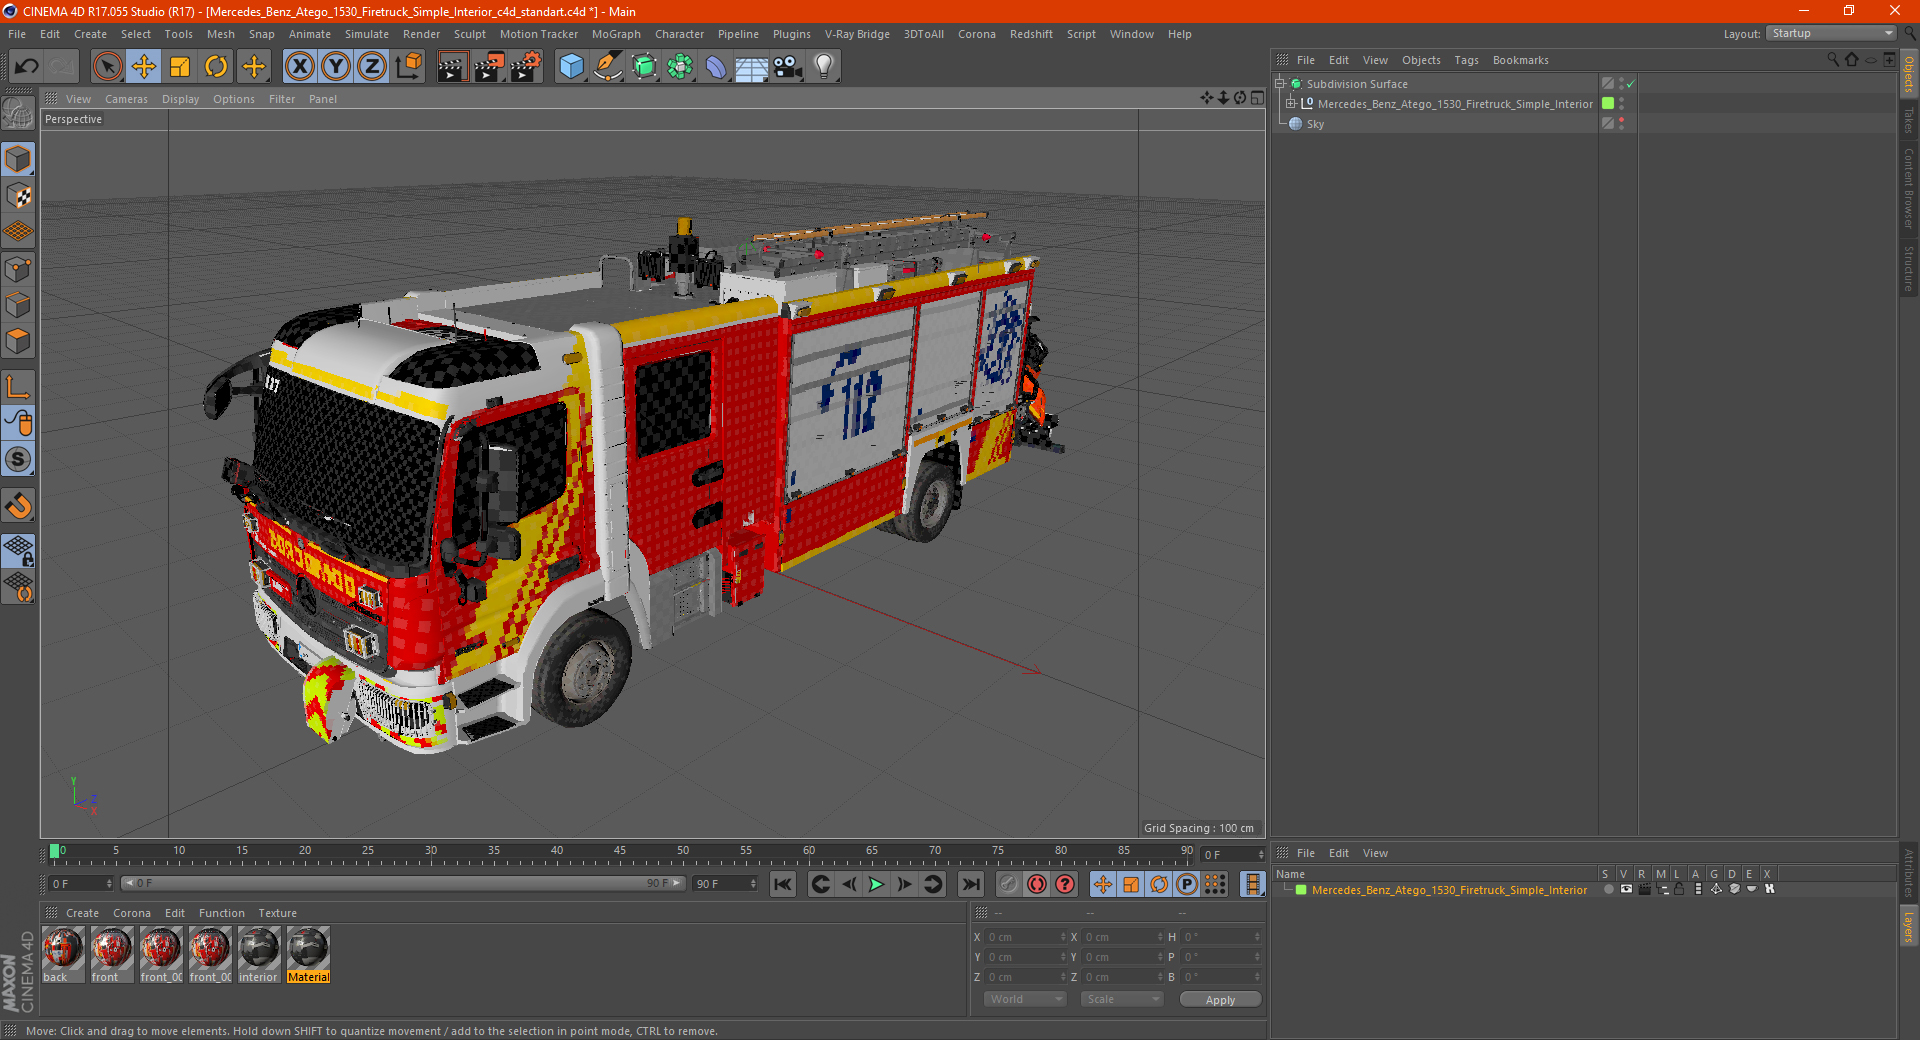Viewport: 1920px width, 1040px height.
Task: Open the Sculpt menu
Action: (x=469, y=34)
